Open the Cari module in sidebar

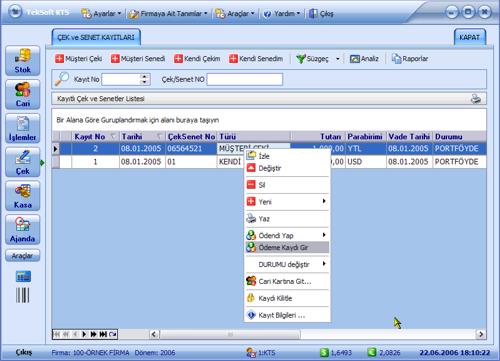click(x=23, y=94)
